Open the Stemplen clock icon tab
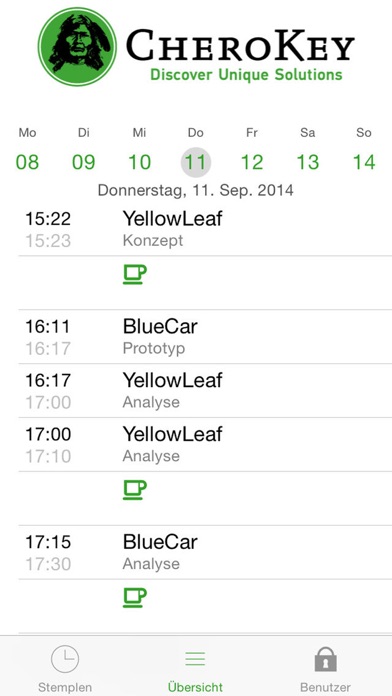This screenshot has width=392, height=696. [x=65, y=659]
